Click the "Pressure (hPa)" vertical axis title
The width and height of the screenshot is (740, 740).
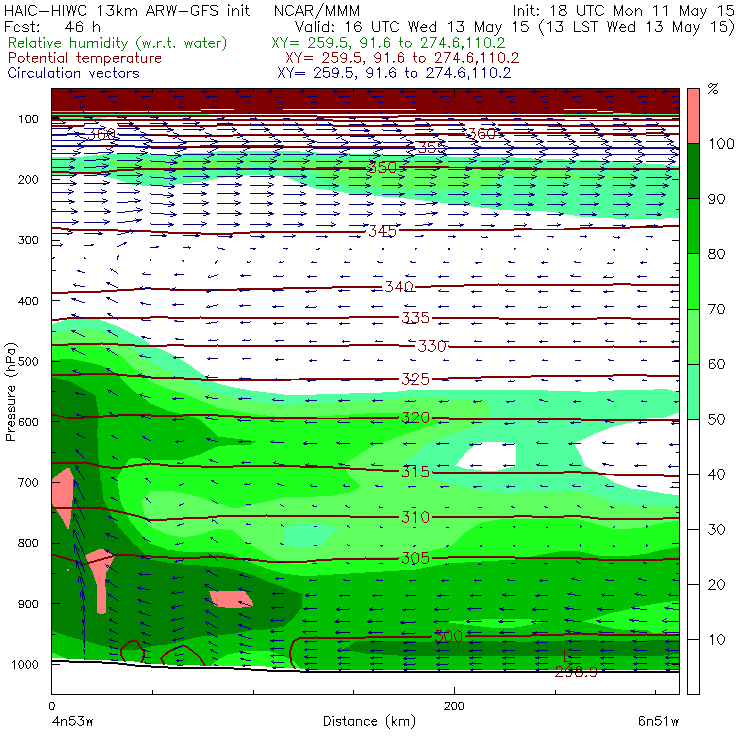tap(10, 392)
